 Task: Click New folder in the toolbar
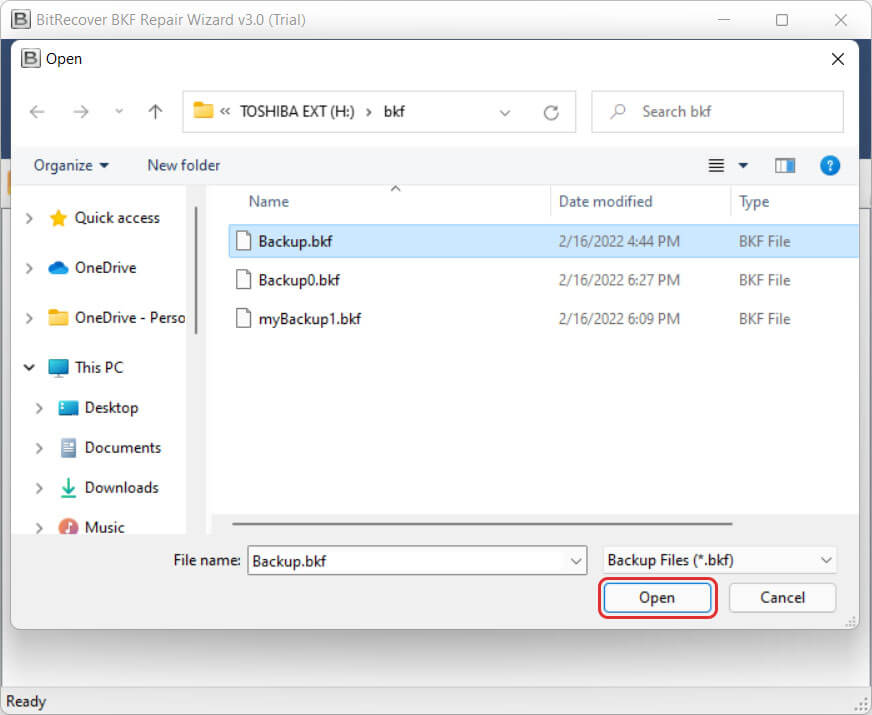coord(183,165)
